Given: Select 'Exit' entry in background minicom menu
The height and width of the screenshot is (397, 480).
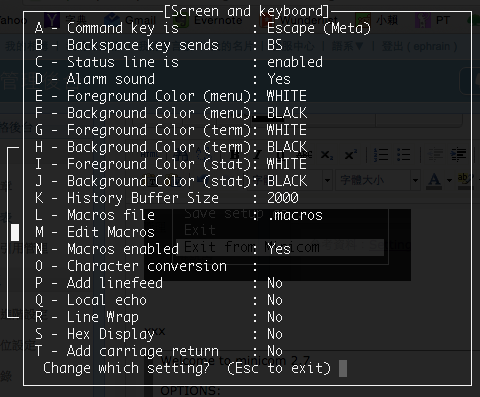Looking at the screenshot, I should click(200, 230).
